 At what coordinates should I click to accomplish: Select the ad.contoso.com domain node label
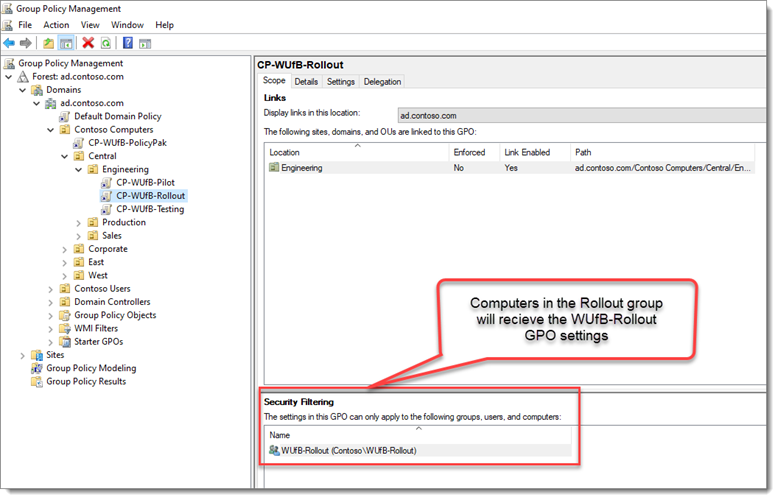click(92, 103)
